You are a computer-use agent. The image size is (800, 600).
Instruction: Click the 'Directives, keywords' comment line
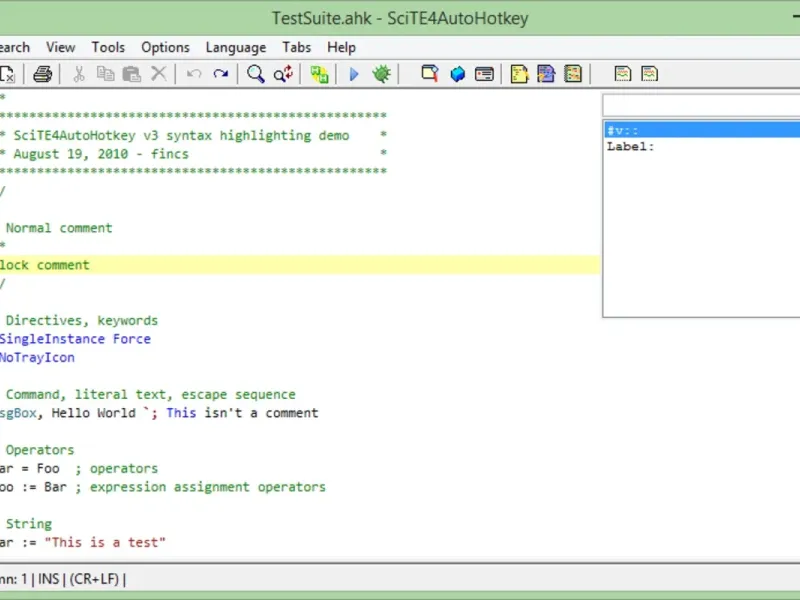tap(82, 320)
